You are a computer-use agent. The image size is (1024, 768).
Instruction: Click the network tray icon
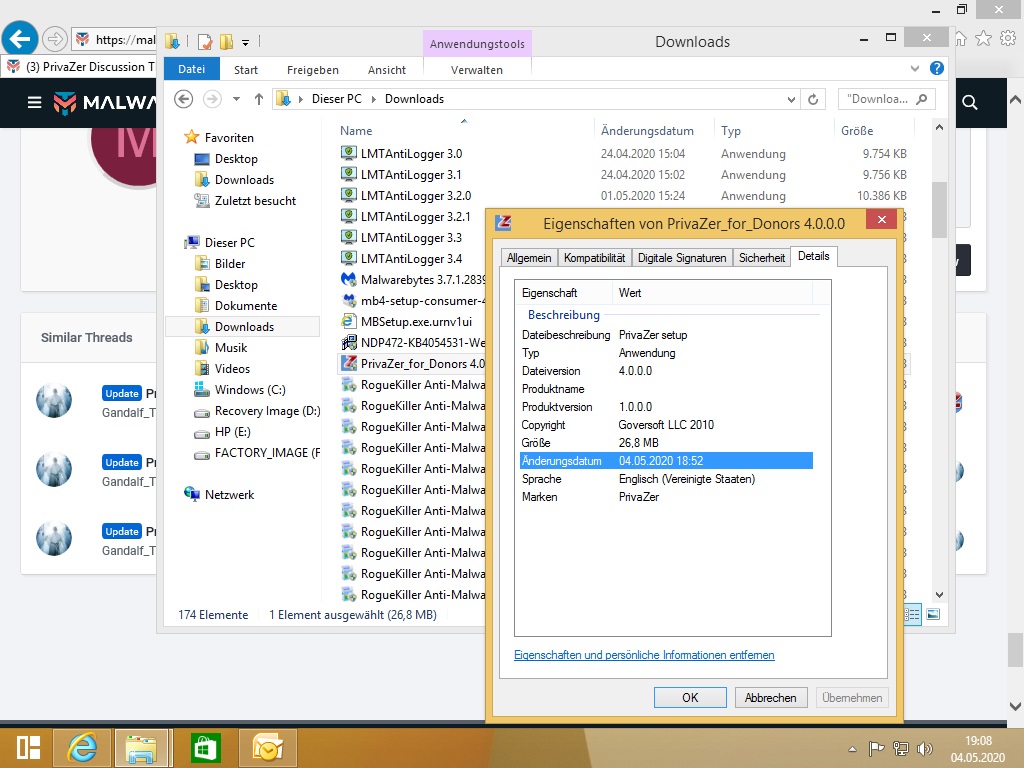(x=901, y=749)
